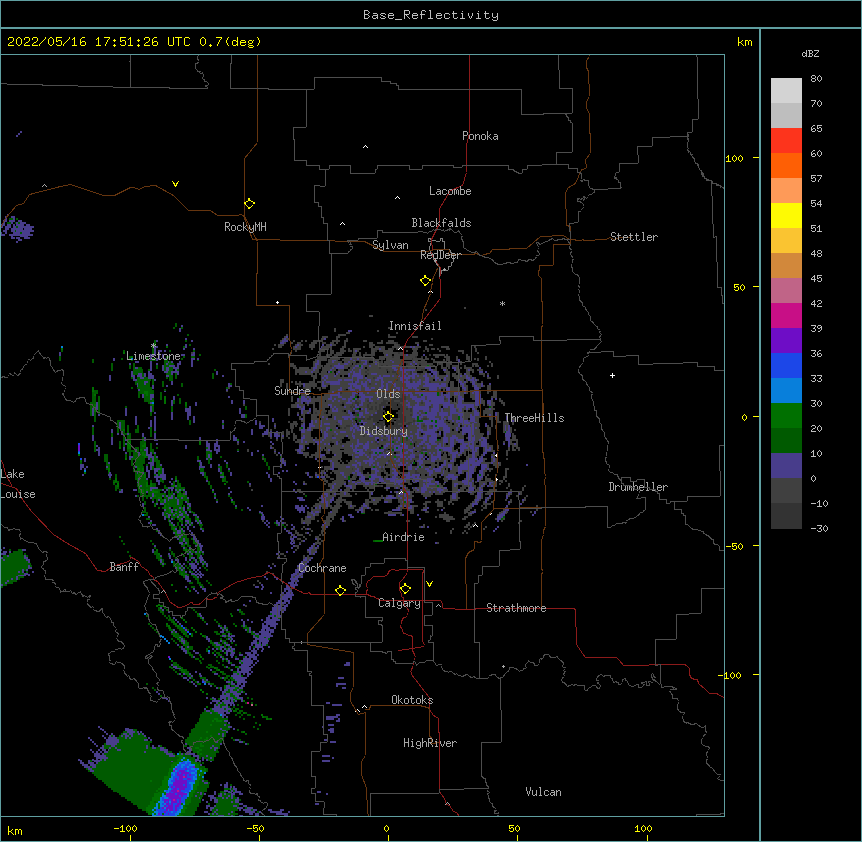Click the Vulcan town label
The image size is (862, 842).
[543, 792]
